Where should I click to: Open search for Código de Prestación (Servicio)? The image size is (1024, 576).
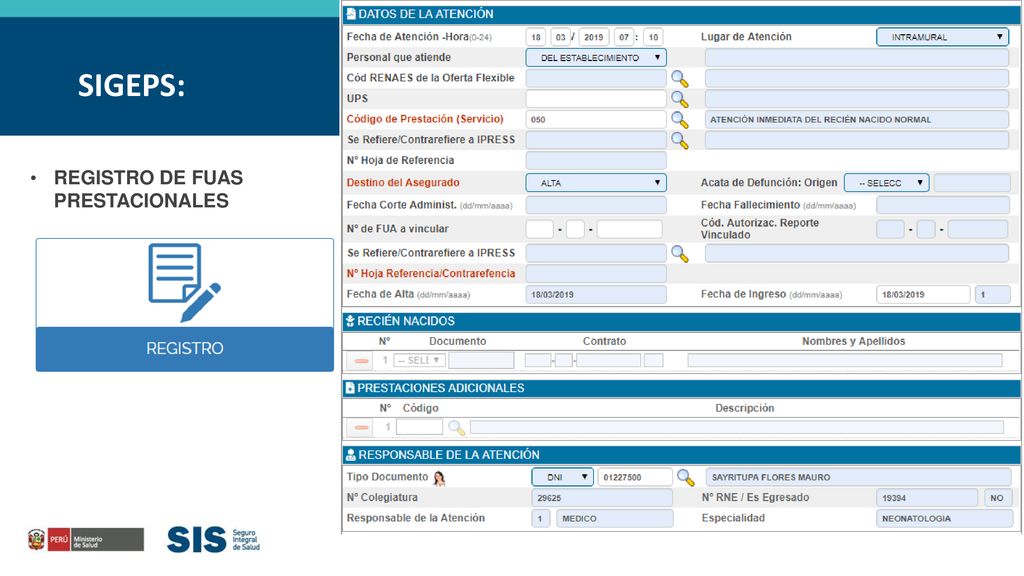coord(680,120)
